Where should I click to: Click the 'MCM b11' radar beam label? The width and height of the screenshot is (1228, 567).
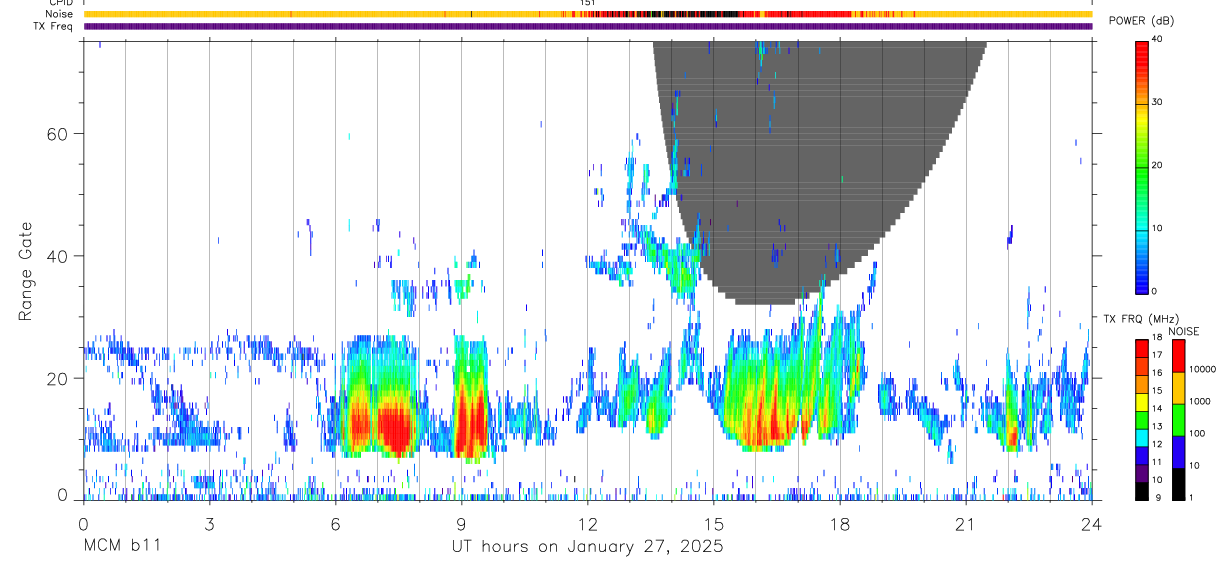[x=121, y=546]
